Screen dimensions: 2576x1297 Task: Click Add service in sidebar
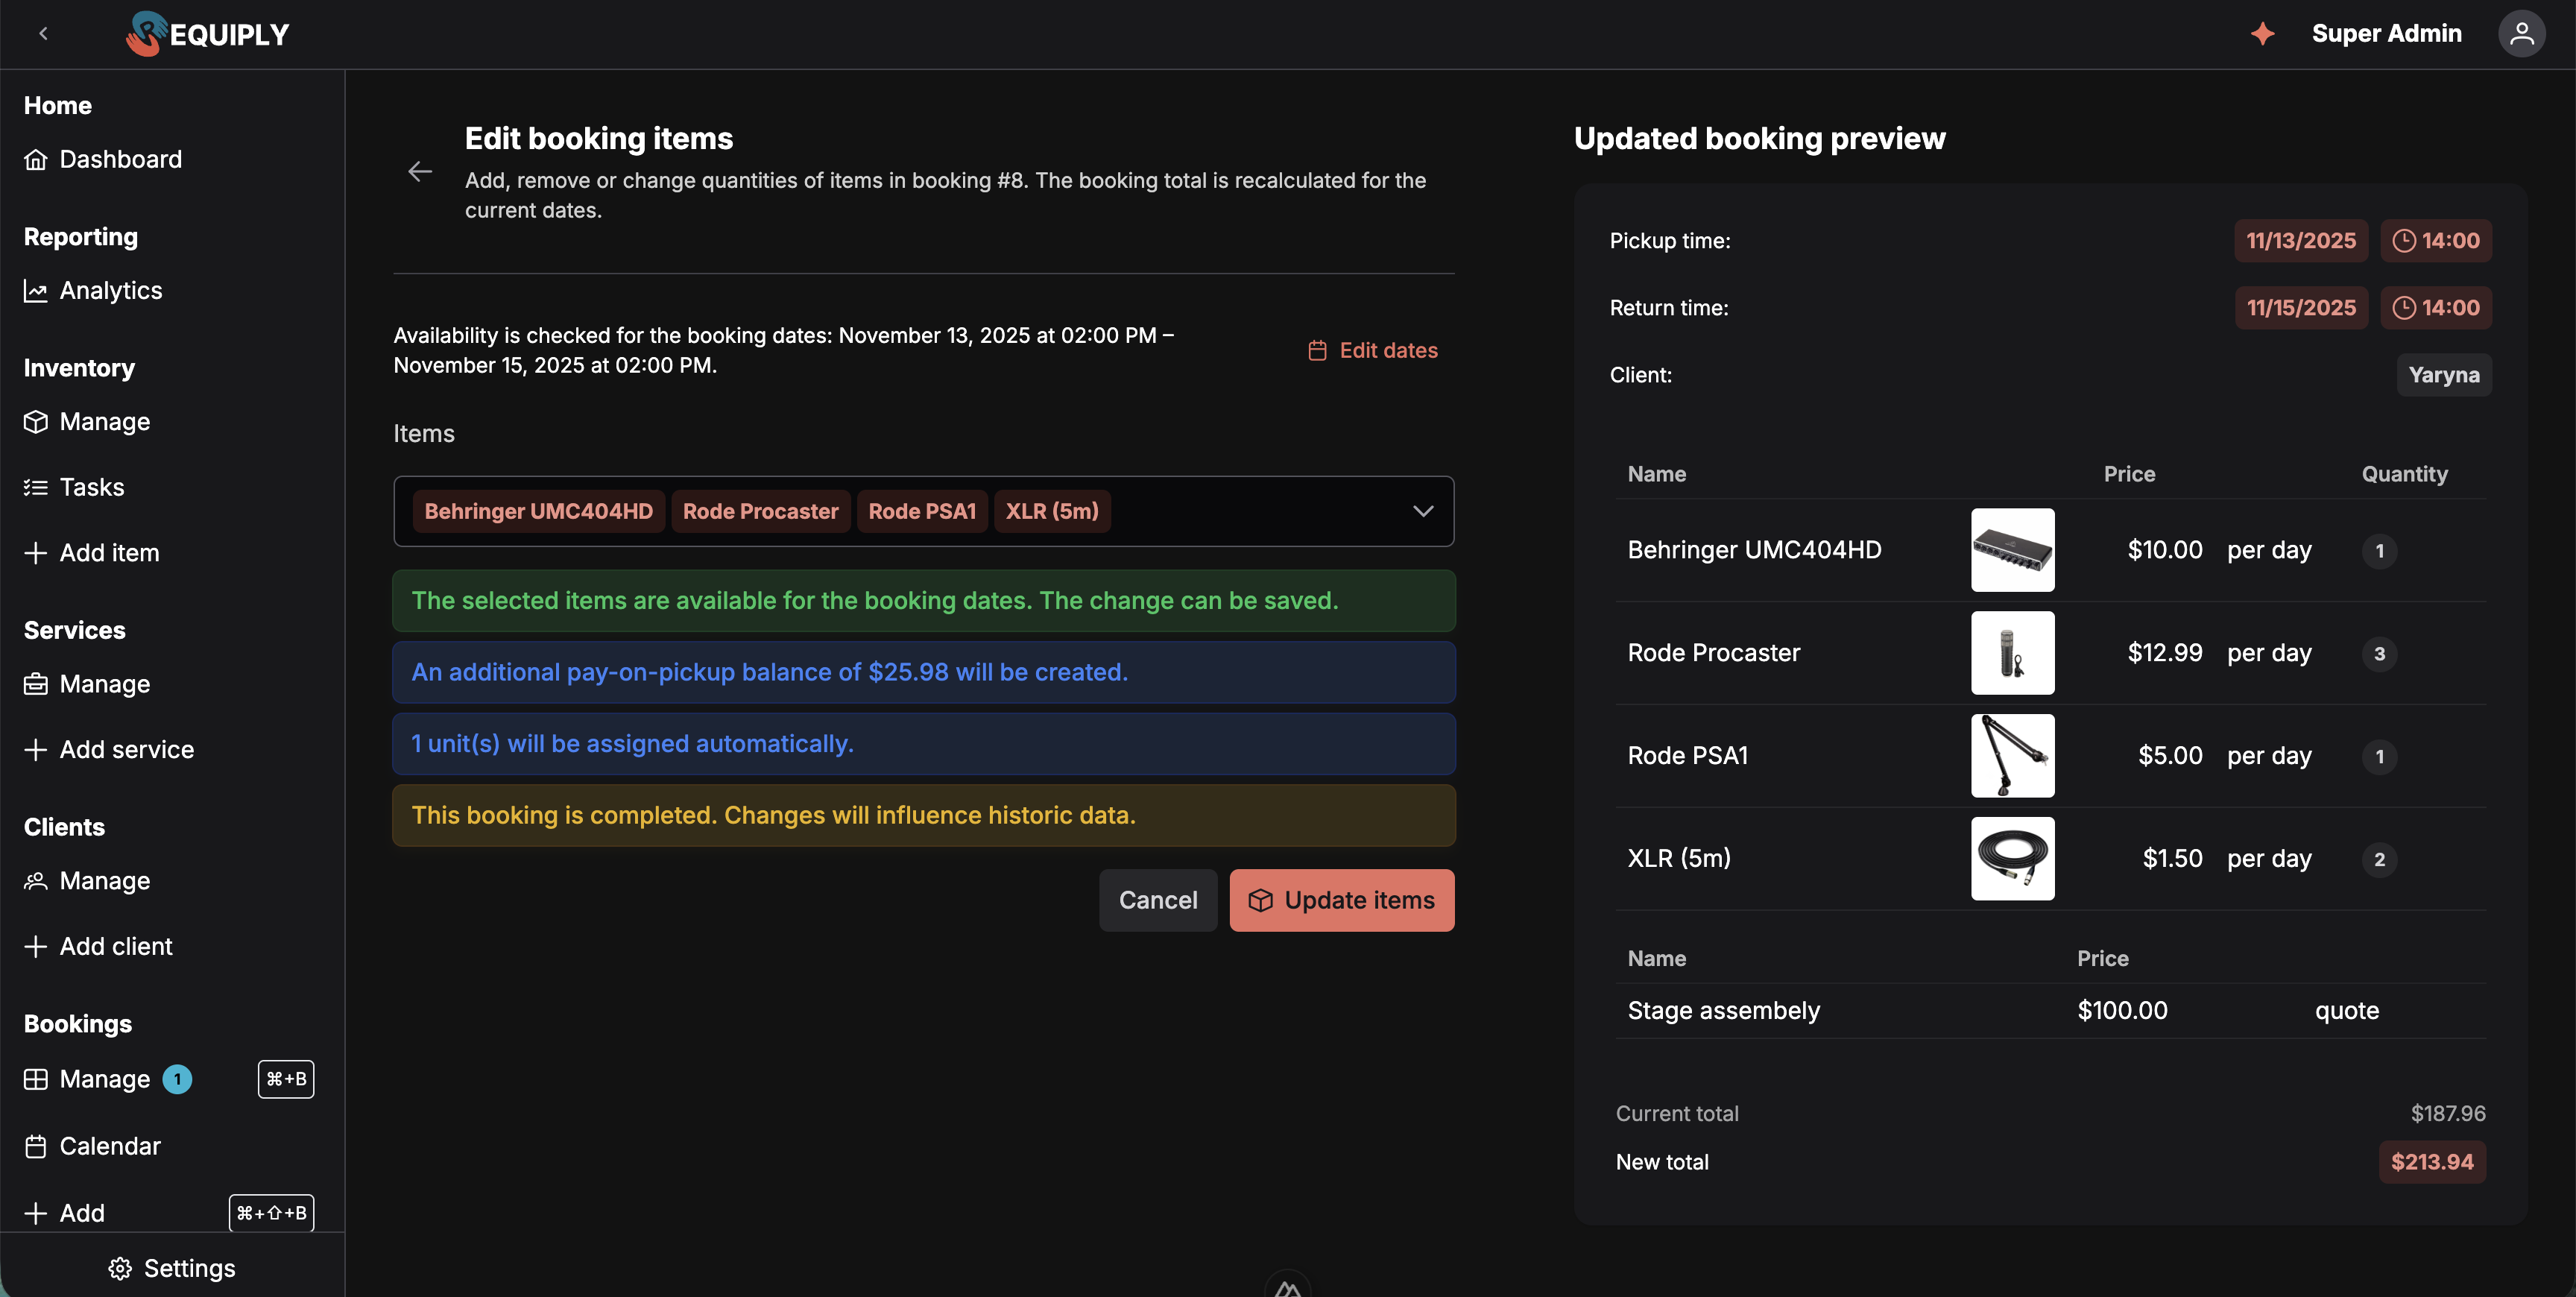(x=109, y=749)
